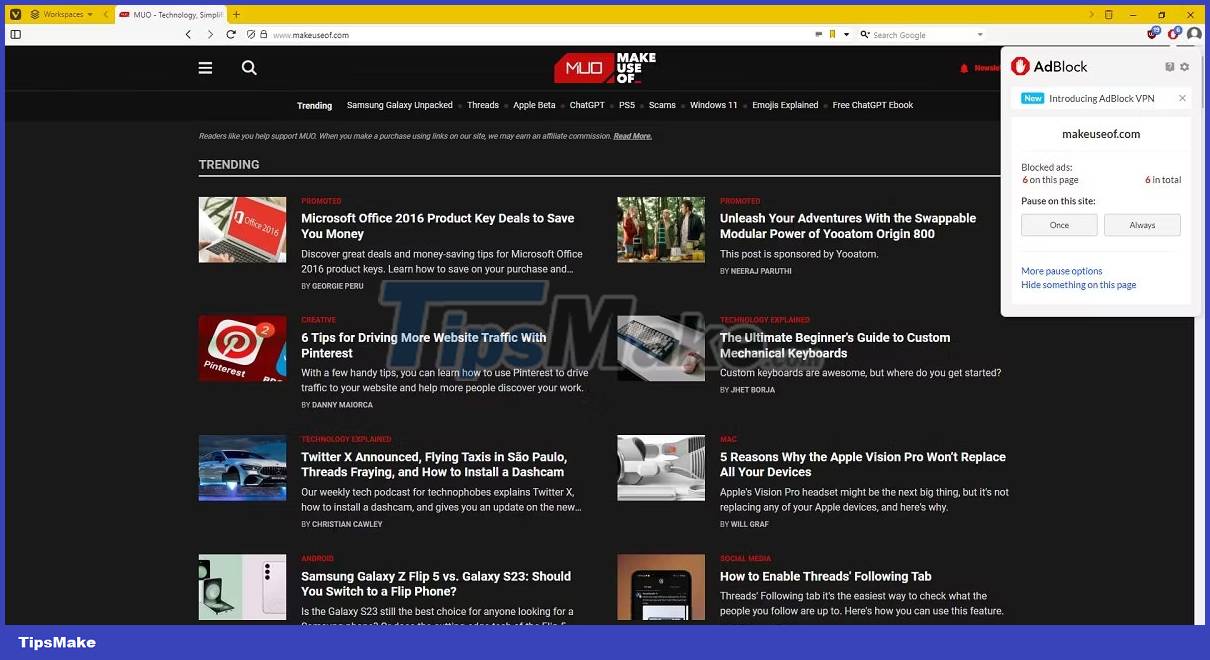Open the user profile avatar icon
Screen dimensions: 1210x660
pyautogui.click(x=1194, y=34)
